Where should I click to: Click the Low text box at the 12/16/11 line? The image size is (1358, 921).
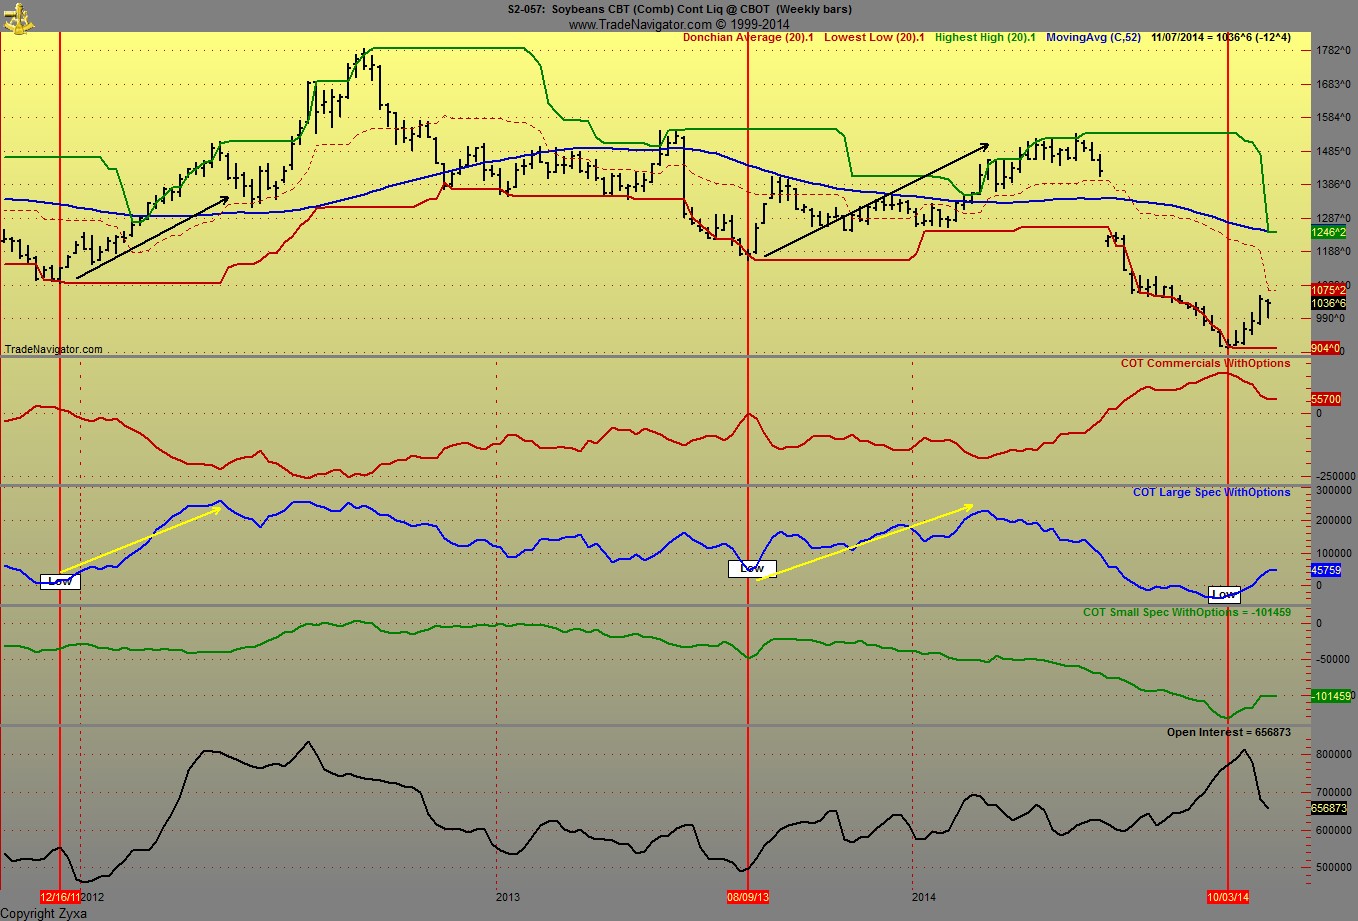click(60, 581)
